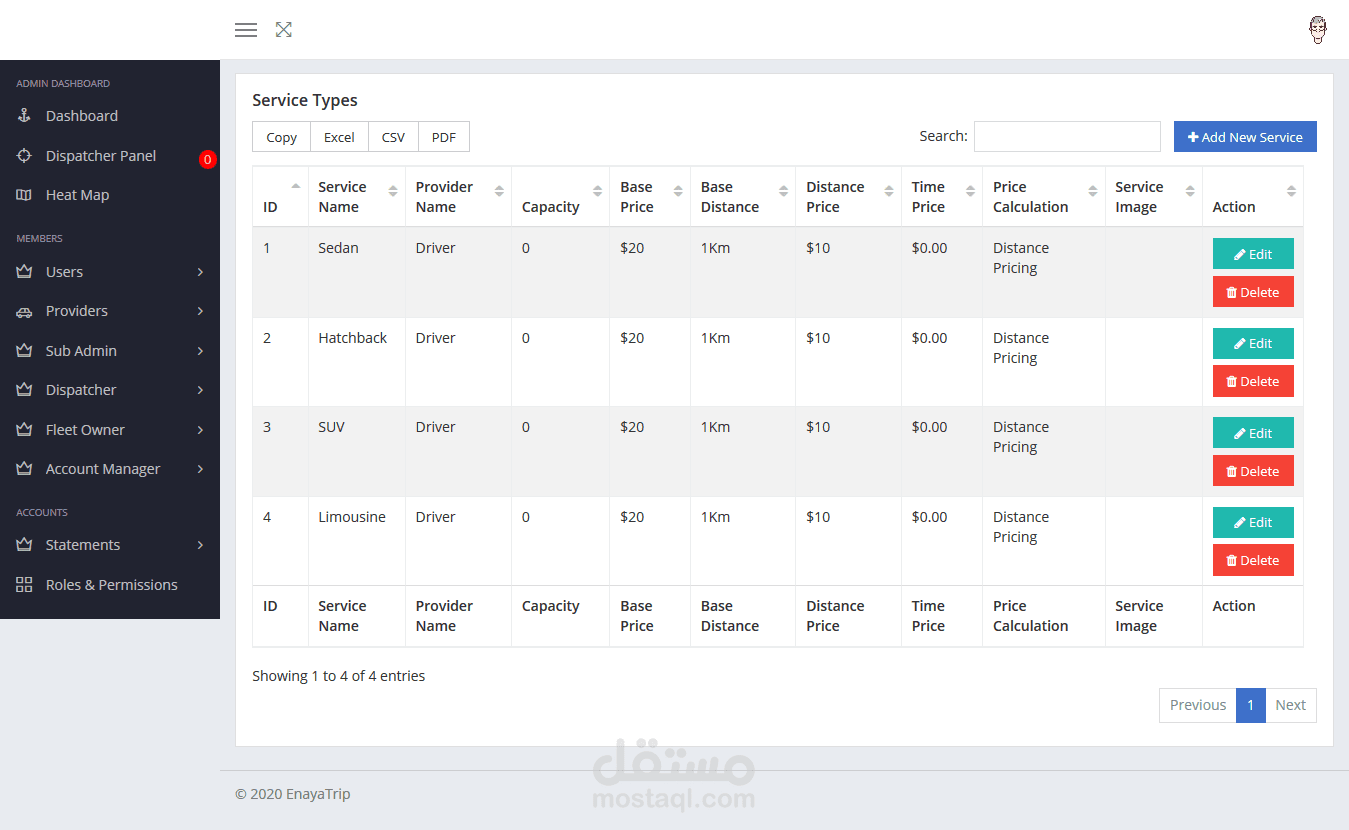Click the Providers car icon
Viewport: 1349px width, 830px height.
25,312
